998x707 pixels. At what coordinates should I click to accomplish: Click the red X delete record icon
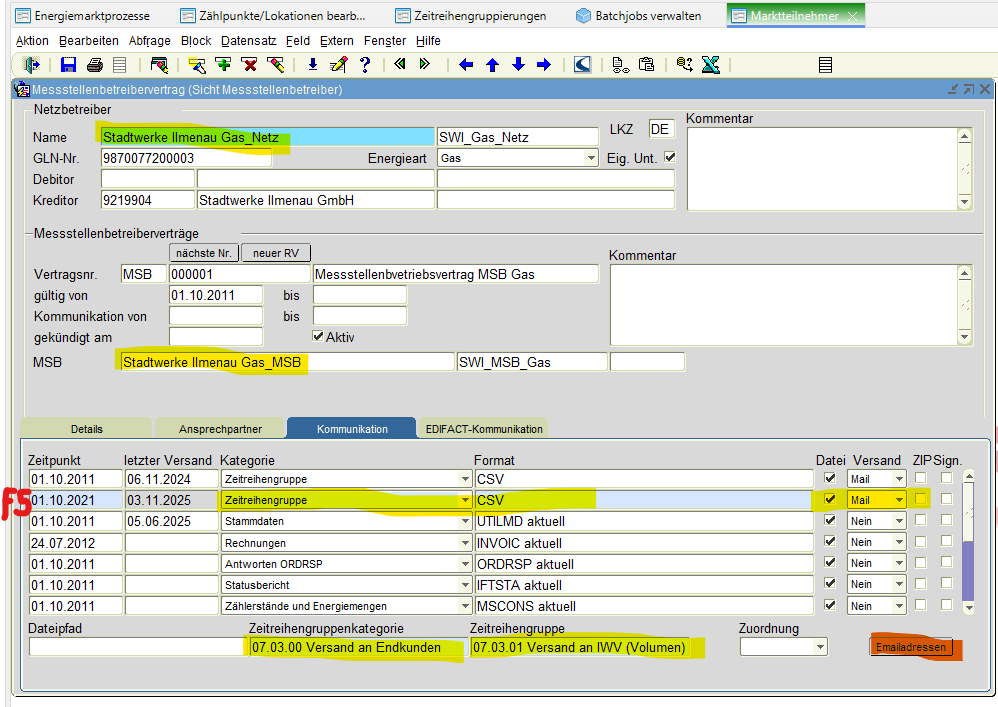(x=249, y=65)
